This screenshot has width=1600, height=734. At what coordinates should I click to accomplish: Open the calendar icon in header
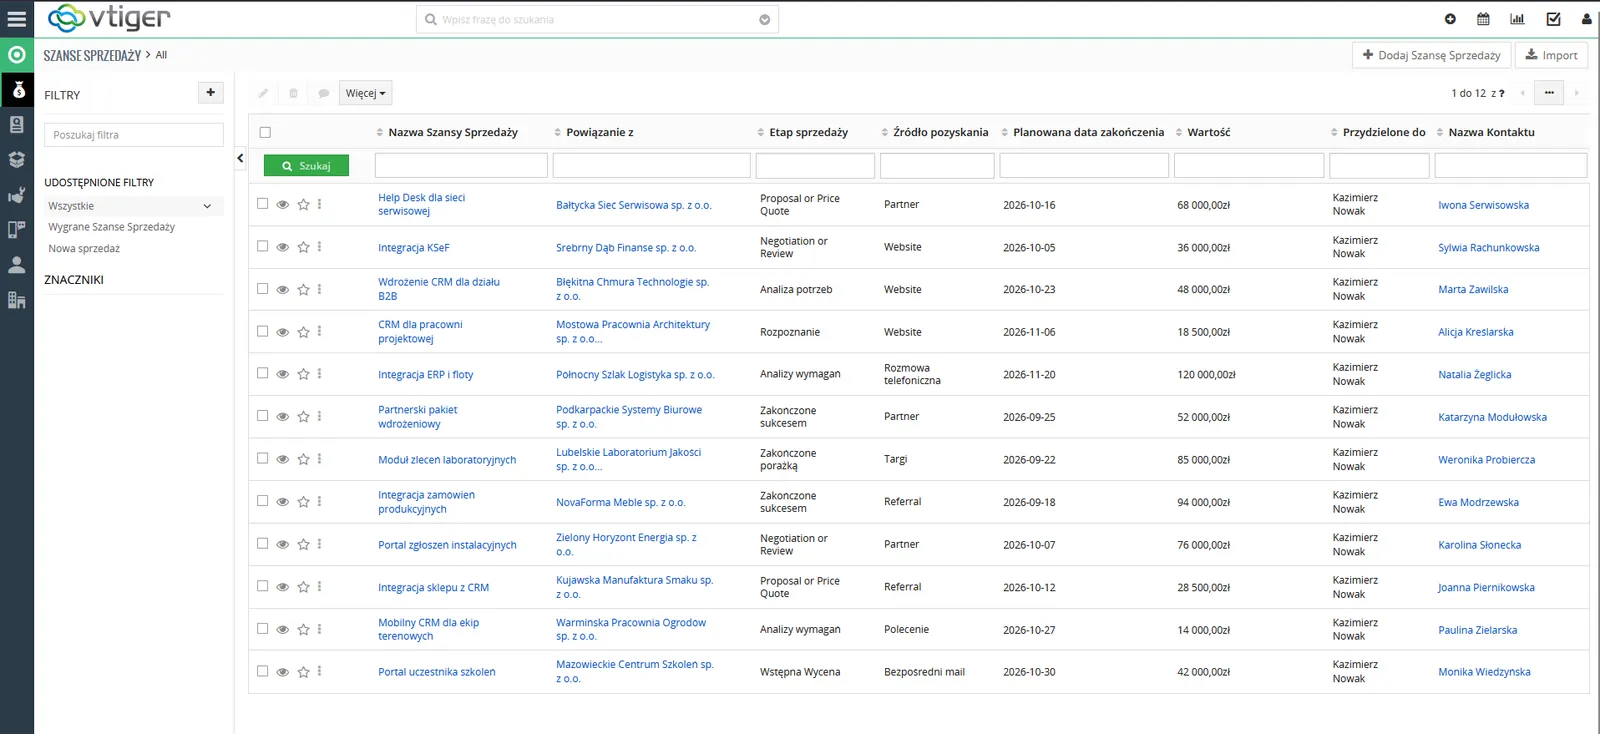(x=1483, y=19)
